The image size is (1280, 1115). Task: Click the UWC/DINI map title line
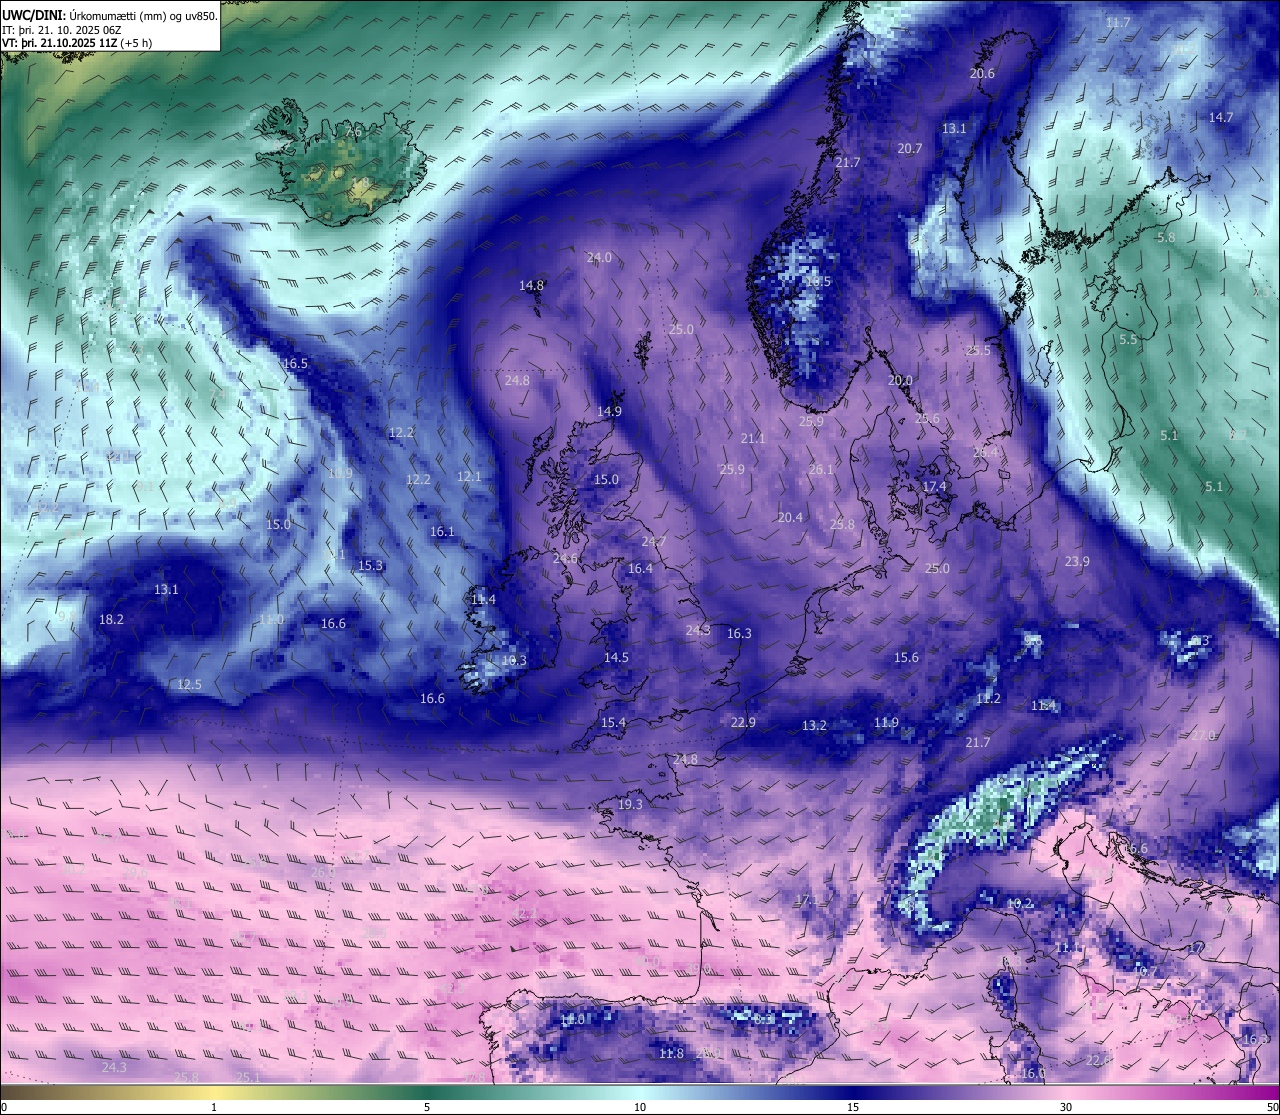pyautogui.click(x=110, y=16)
